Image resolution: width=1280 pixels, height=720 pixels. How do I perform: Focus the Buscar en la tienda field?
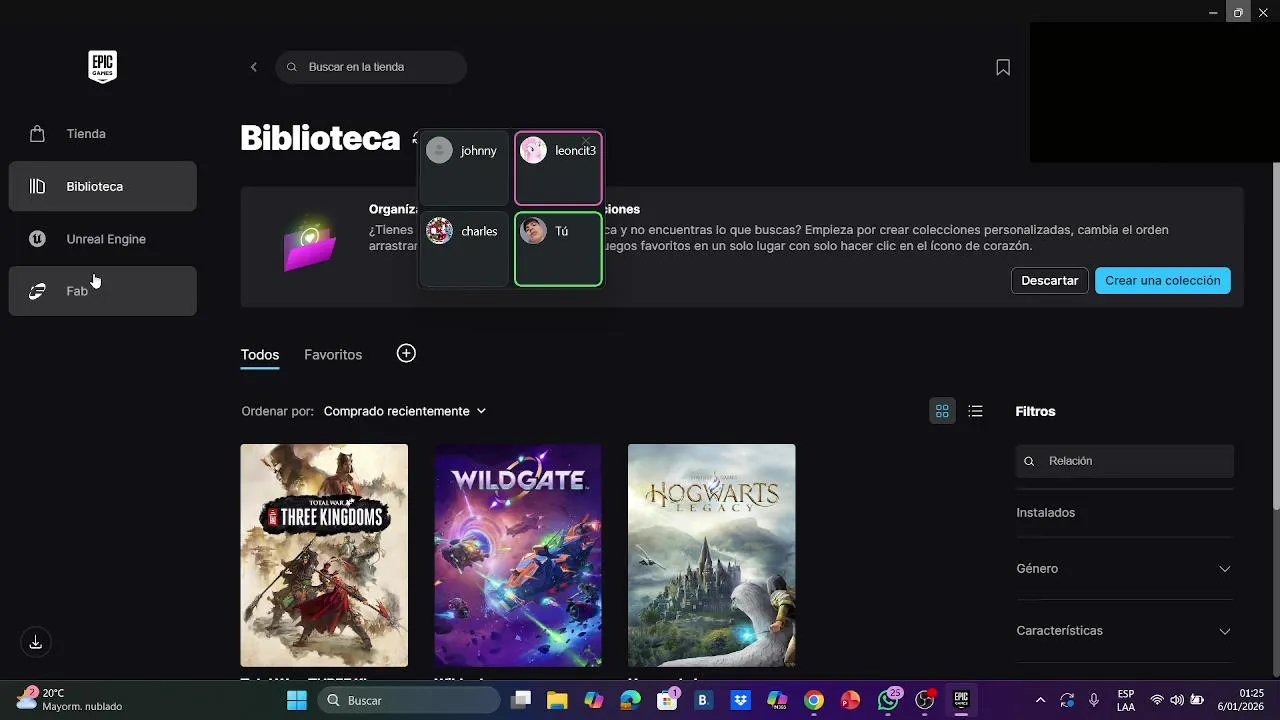tap(371, 67)
